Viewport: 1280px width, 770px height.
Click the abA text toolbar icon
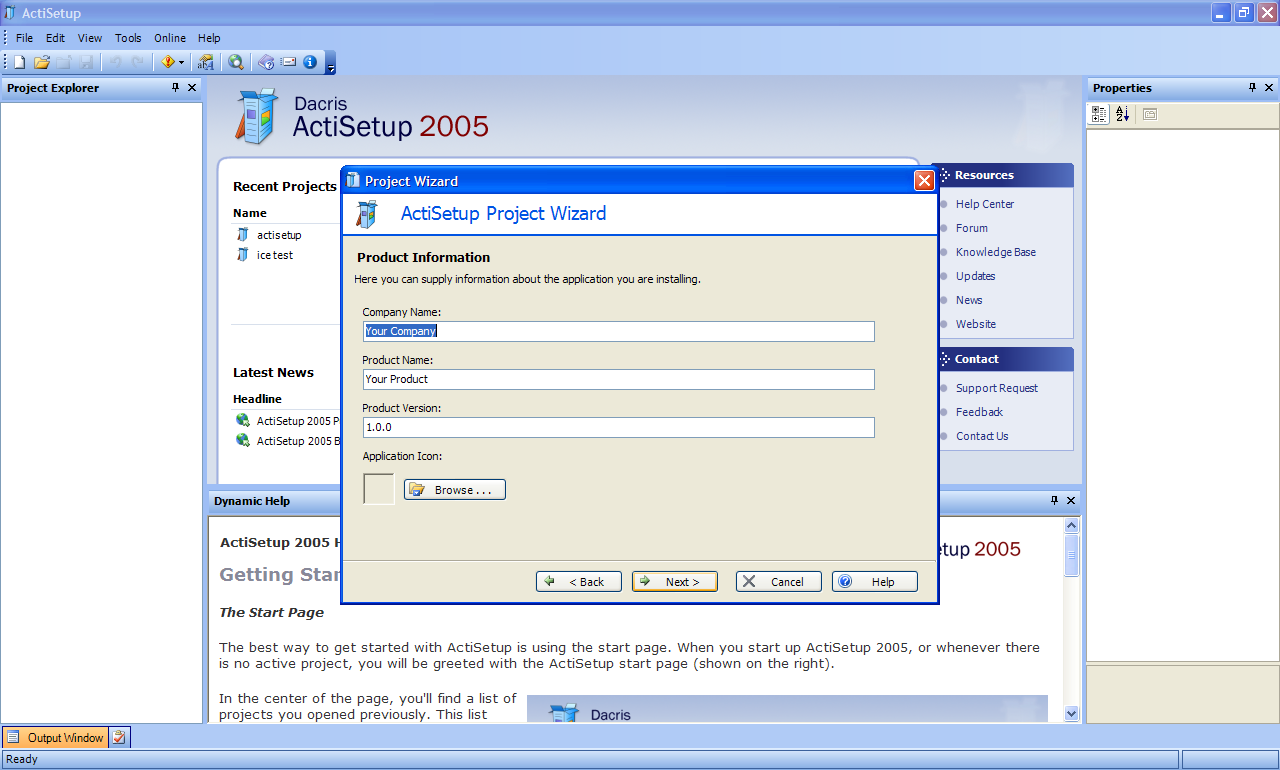tap(205, 62)
